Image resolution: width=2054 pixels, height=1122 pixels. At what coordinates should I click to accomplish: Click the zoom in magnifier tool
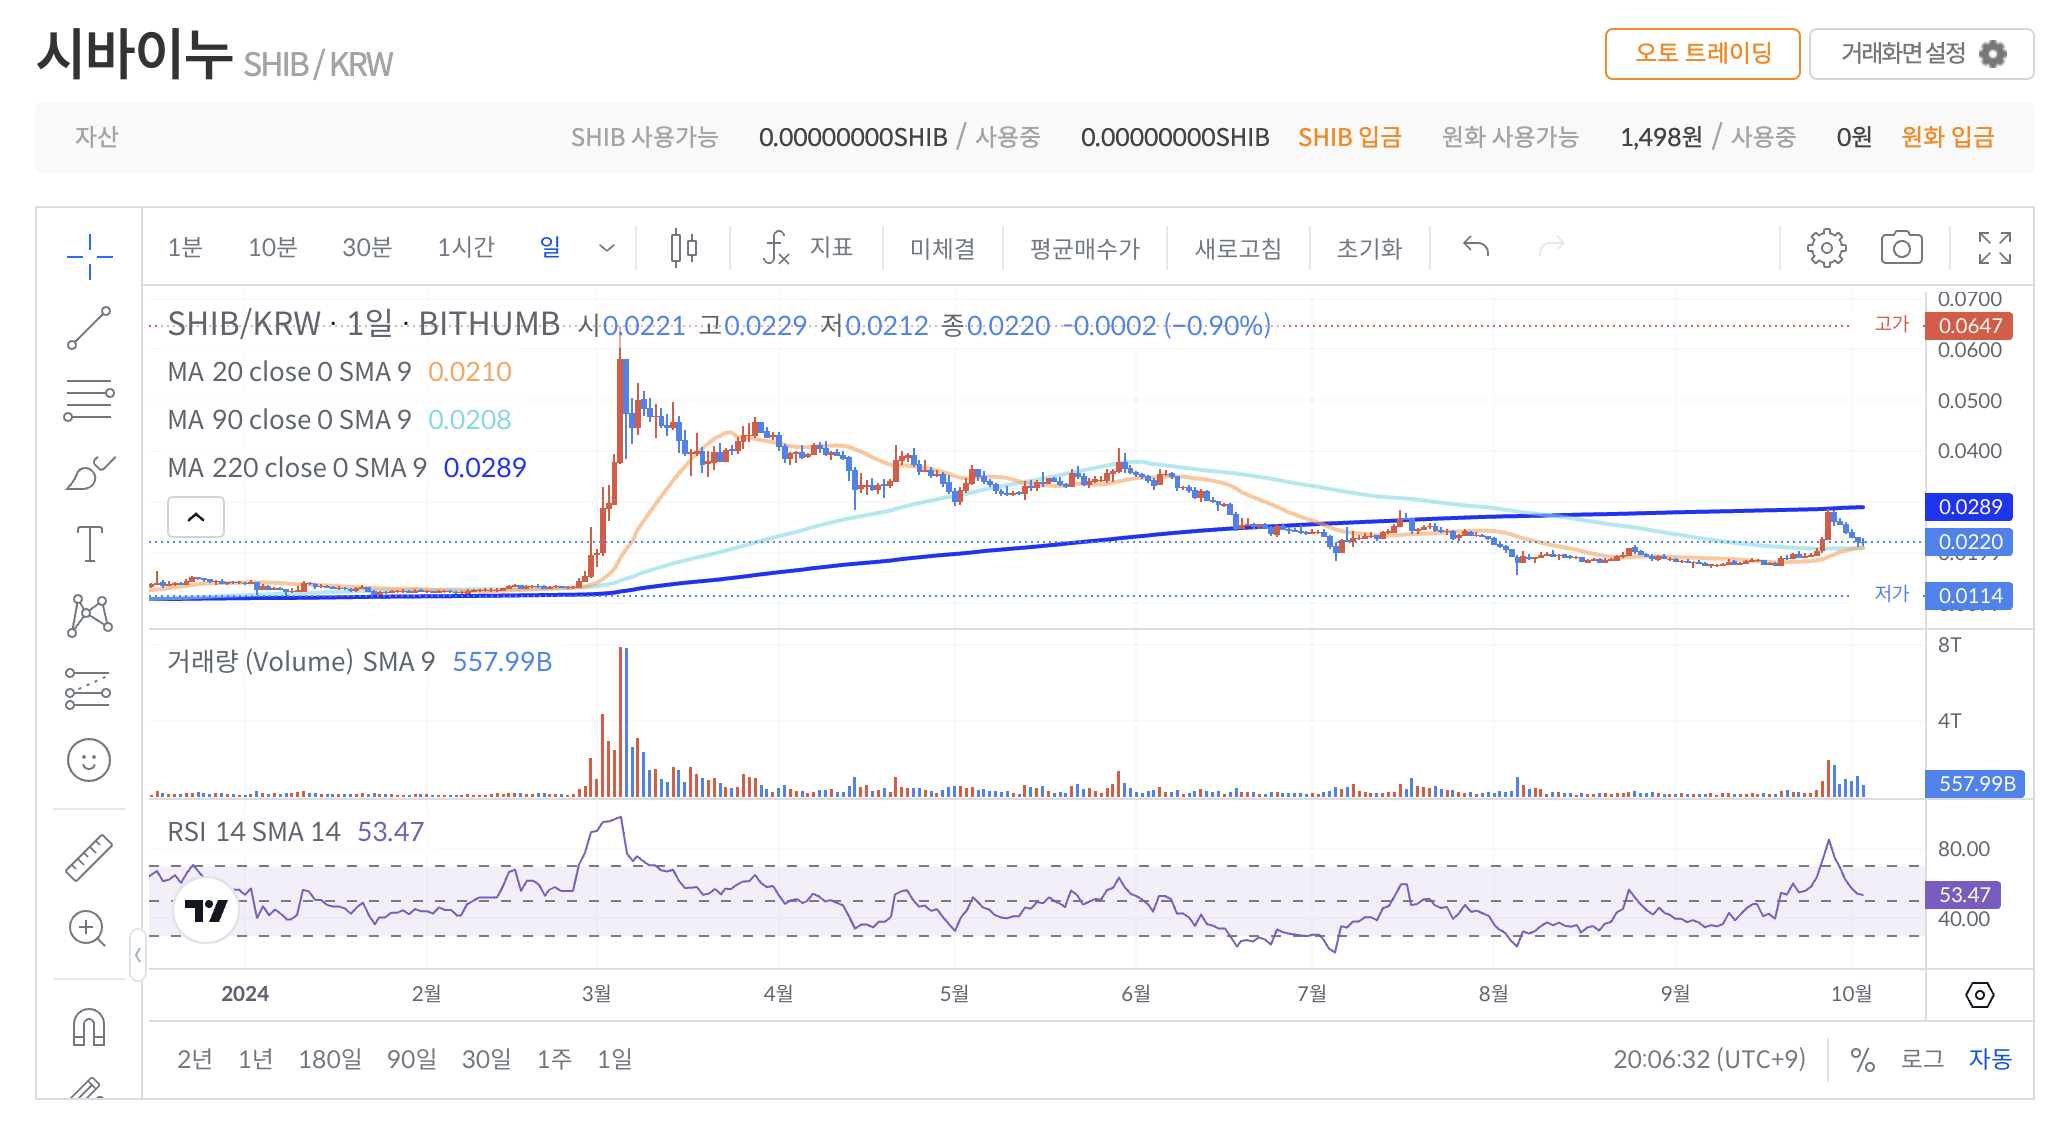[87, 929]
